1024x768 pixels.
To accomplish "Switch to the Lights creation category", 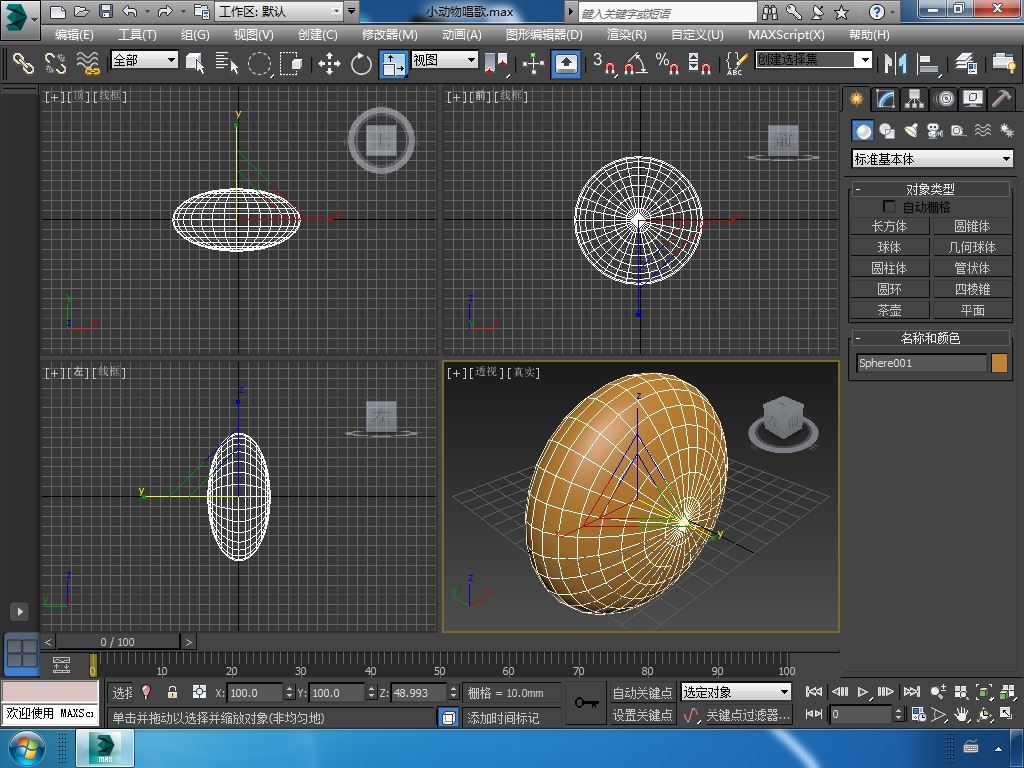I will coord(910,131).
